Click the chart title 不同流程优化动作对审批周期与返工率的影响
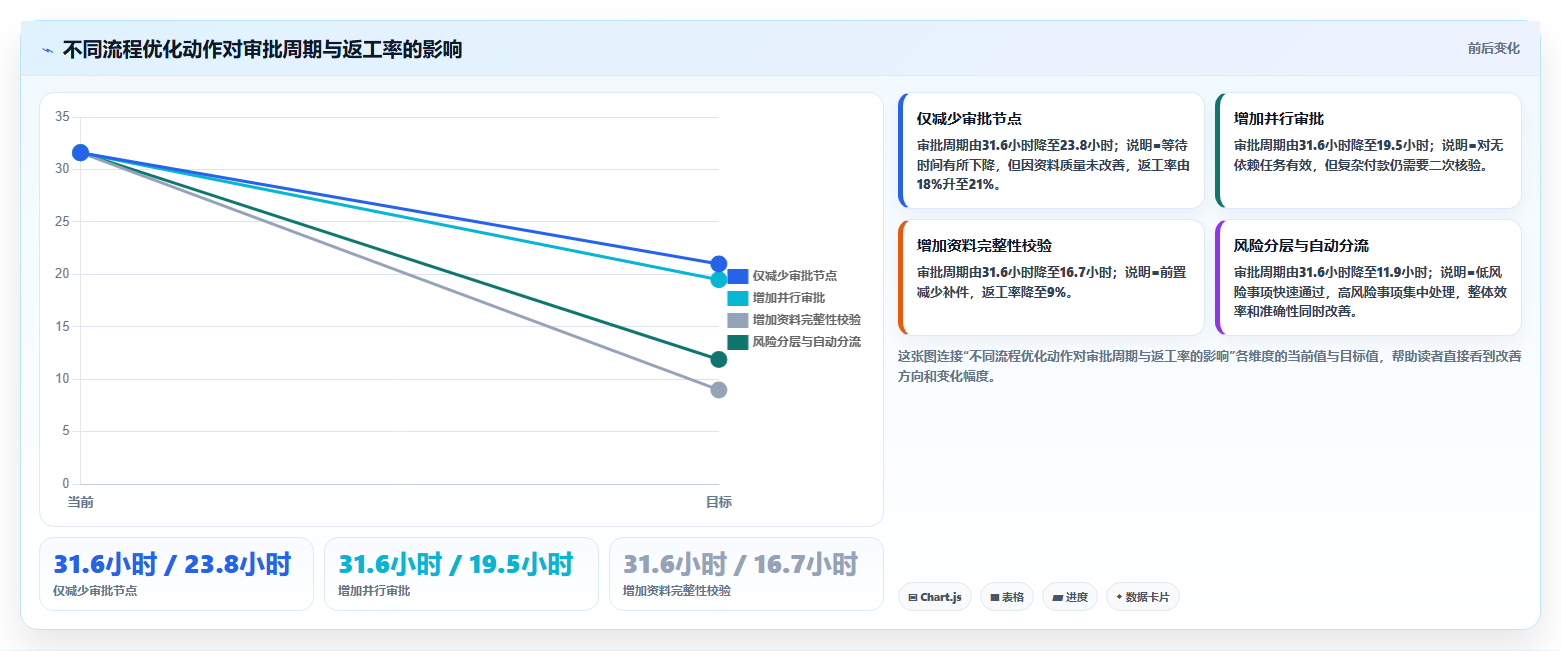The image size is (1561, 651). coord(263,50)
